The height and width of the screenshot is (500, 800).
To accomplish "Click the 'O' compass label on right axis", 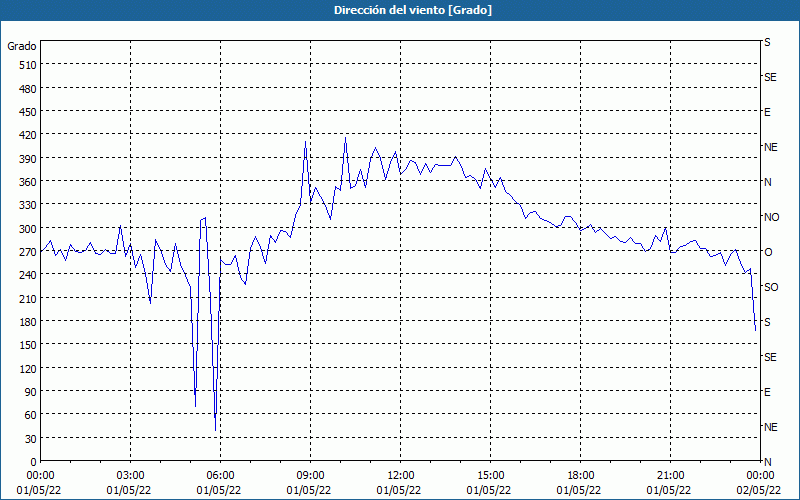I will click(x=768, y=252).
